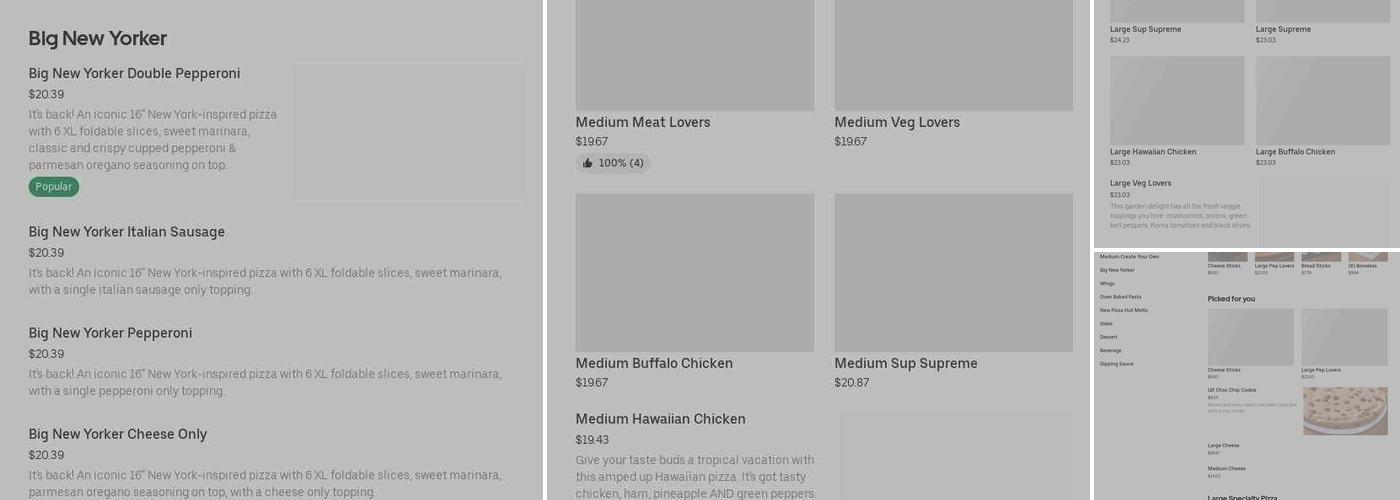This screenshot has height=500, width=1400.
Task: Open the Medium Veg Lovers item
Action: [x=897, y=123]
